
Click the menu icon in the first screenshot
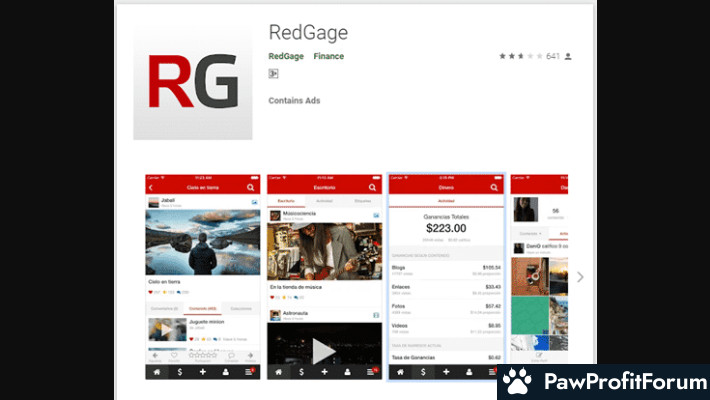click(249, 372)
